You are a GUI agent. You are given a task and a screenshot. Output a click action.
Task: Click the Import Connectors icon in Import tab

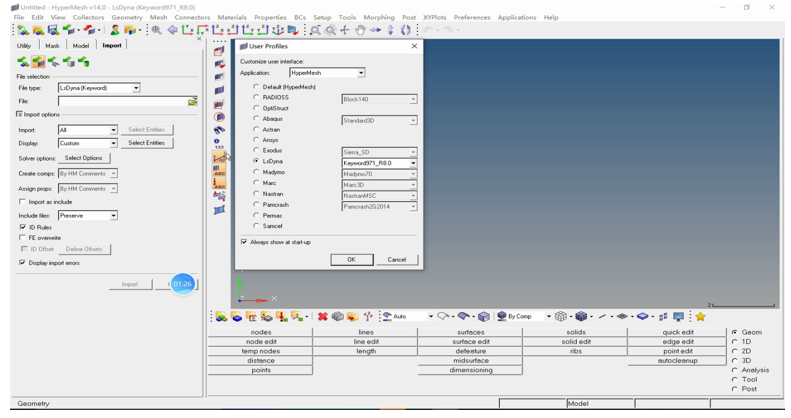[69, 62]
